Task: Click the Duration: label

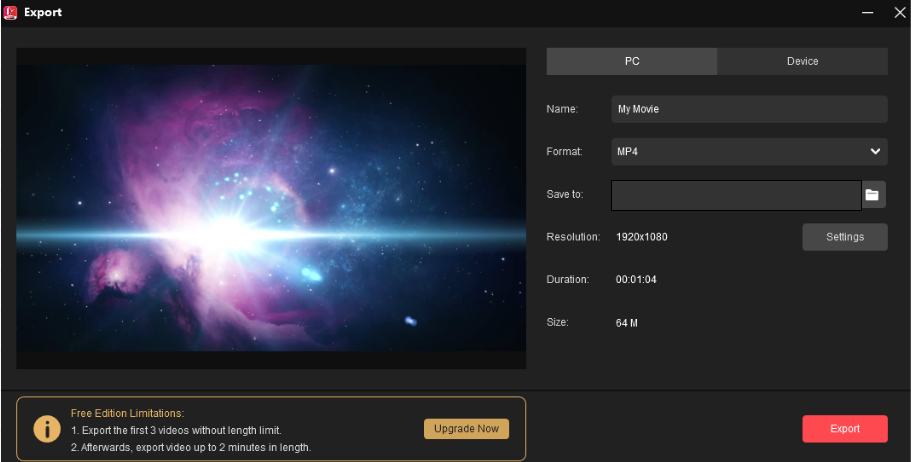Action: [x=568, y=280]
